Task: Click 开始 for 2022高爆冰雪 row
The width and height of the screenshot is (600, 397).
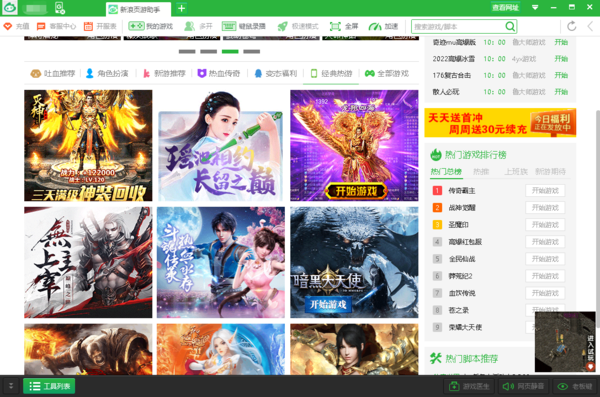Action: point(561,59)
